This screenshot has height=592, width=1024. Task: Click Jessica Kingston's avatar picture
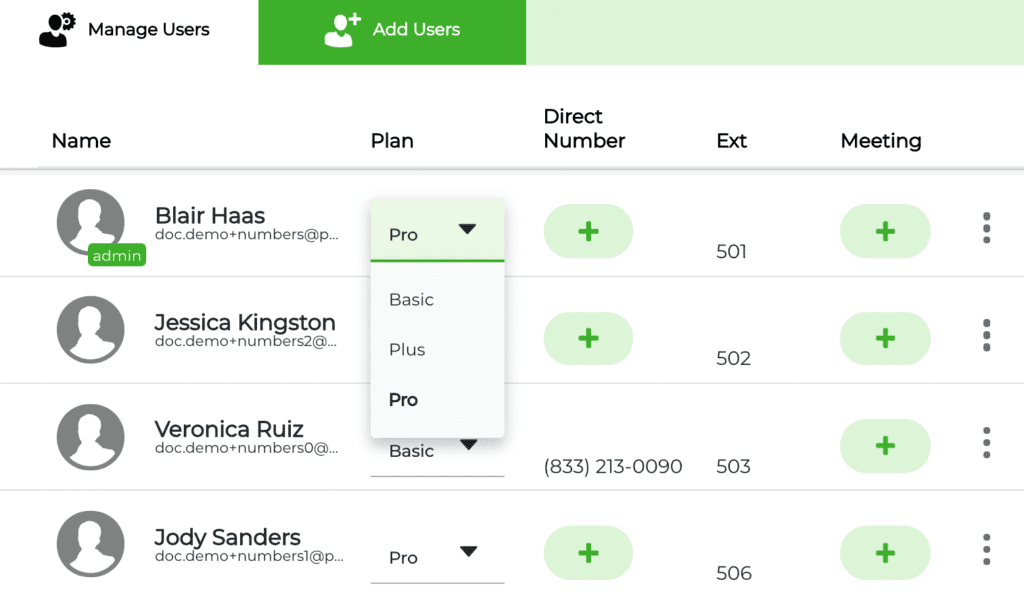point(90,329)
